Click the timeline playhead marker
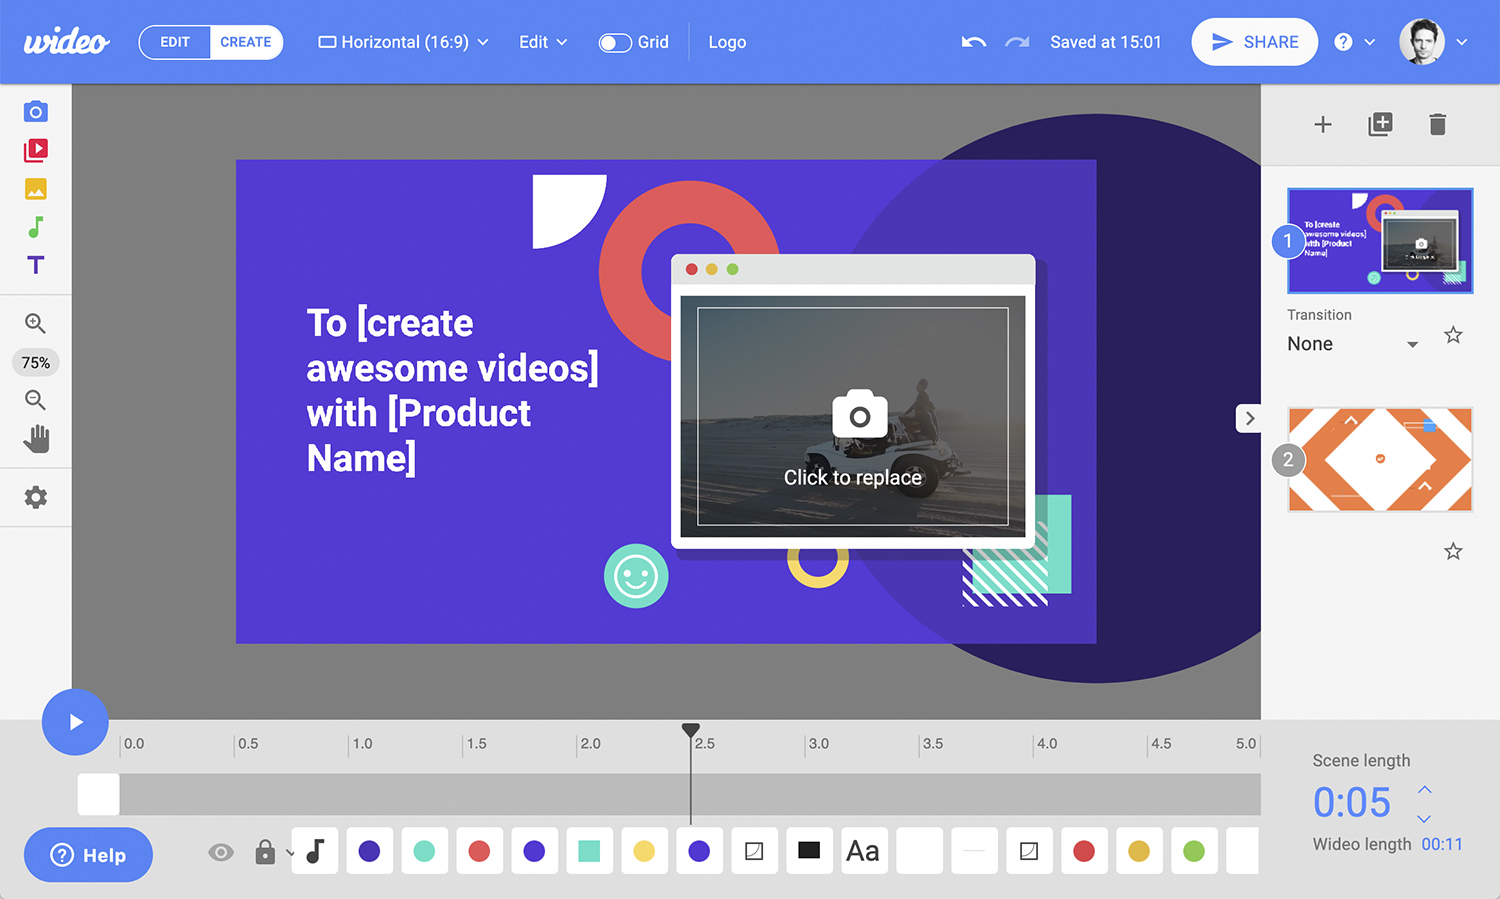 690,731
